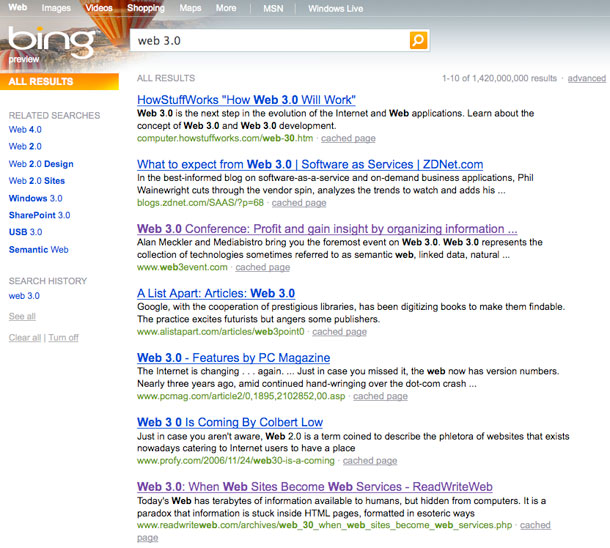Image resolution: width=610 pixels, height=548 pixels.
Task: Open the MSN link
Action: click(273, 8)
